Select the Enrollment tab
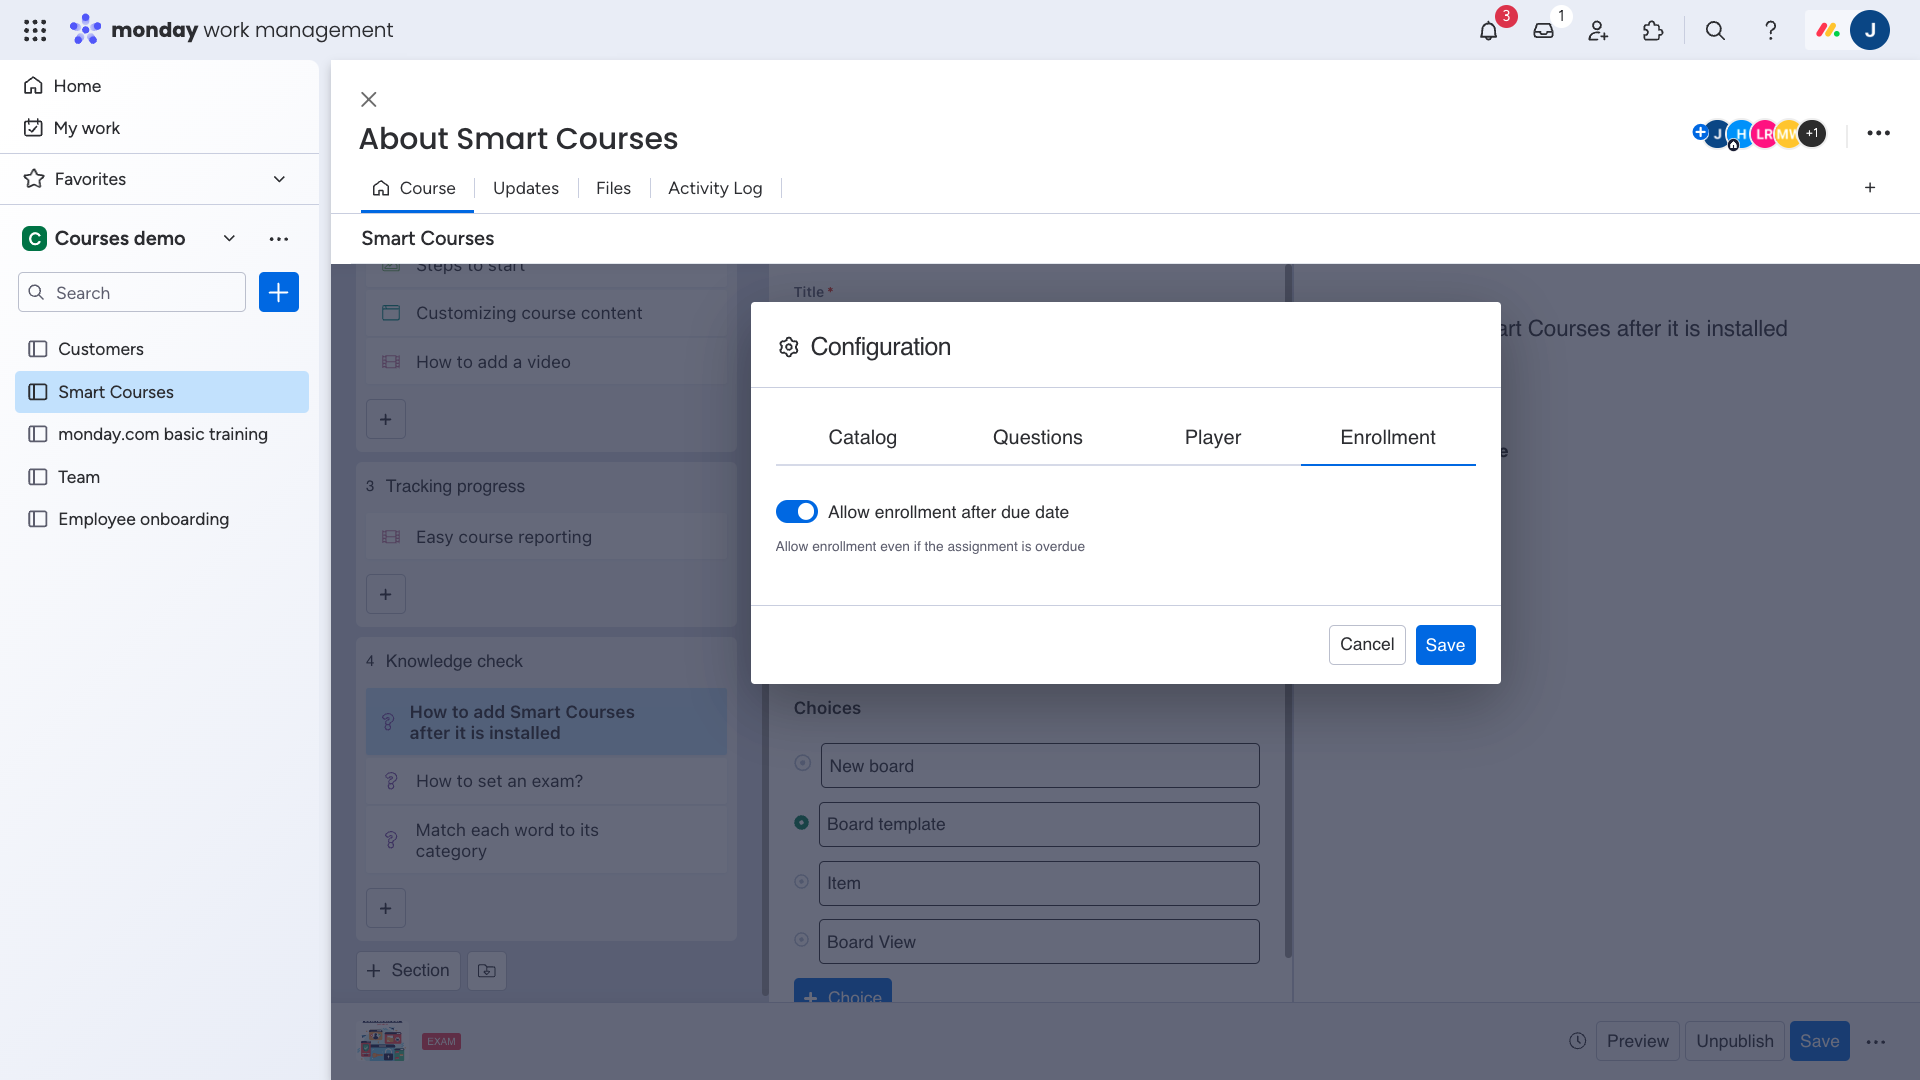Image resolution: width=1920 pixels, height=1080 pixels. (x=1388, y=437)
